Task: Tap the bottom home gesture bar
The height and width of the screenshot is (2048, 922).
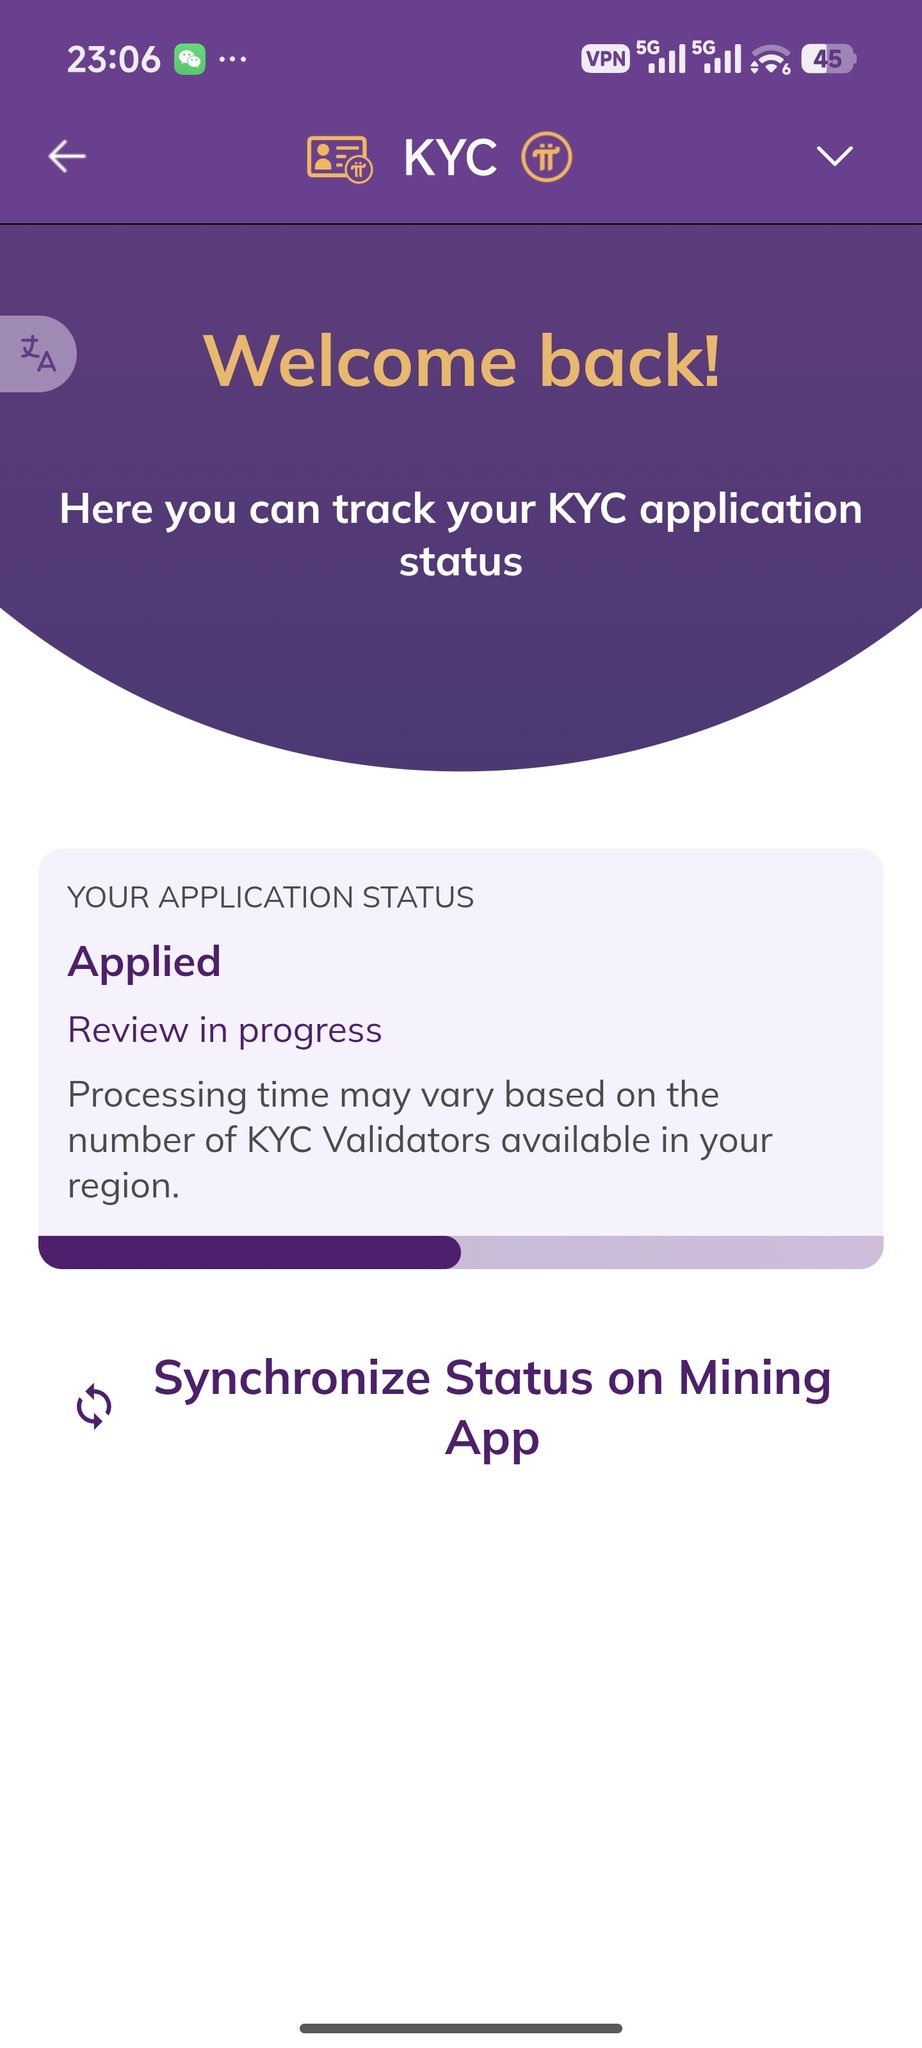Action: point(461,2028)
